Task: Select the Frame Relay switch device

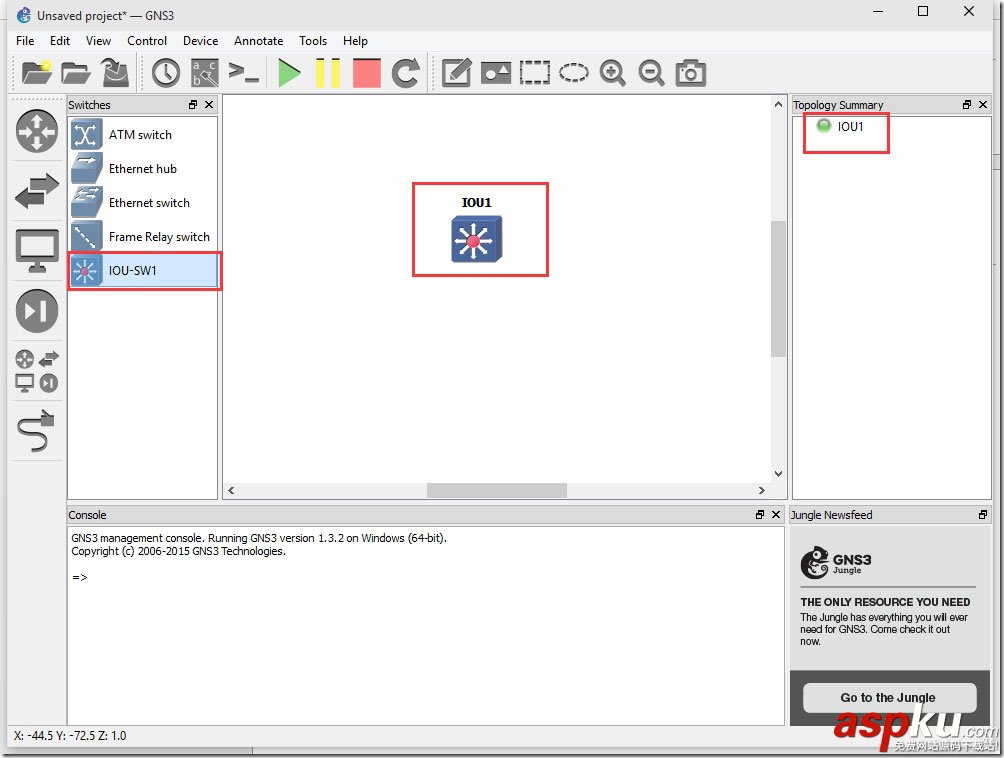Action: coord(160,237)
